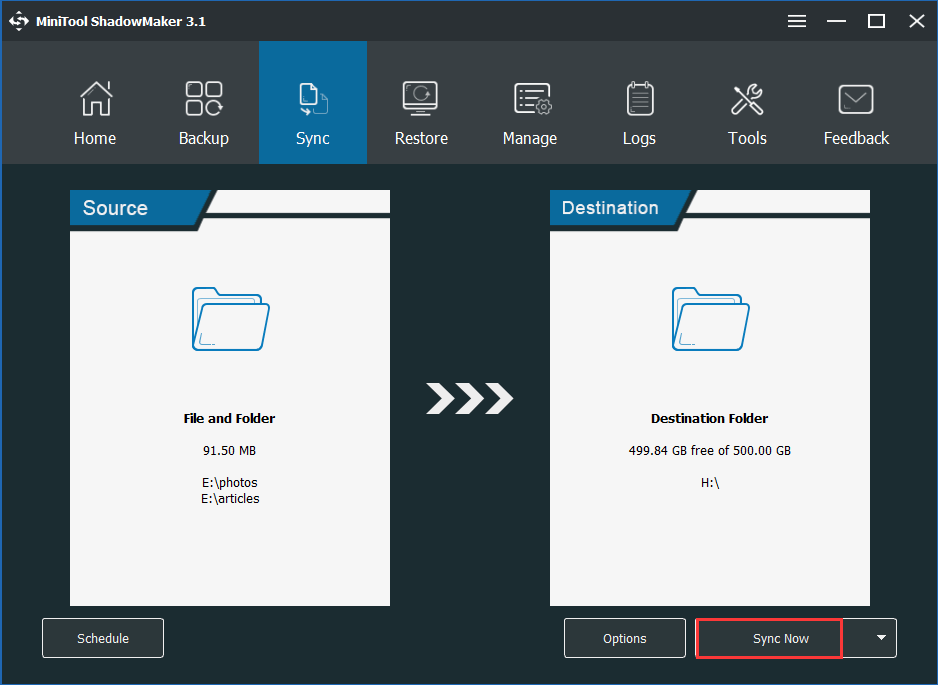The height and width of the screenshot is (685, 938).
Task: Open the Tools section icon
Action: coord(747,99)
